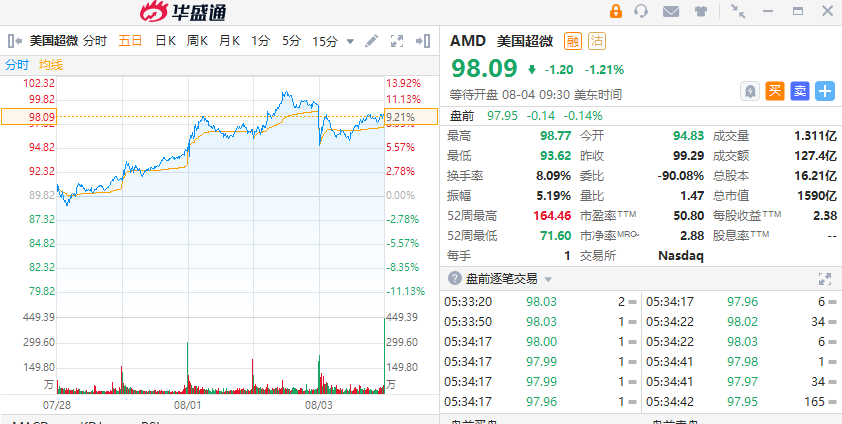Click the blue 卖 sell button
The height and width of the screenshot is (424, 842).
point(800,91)
